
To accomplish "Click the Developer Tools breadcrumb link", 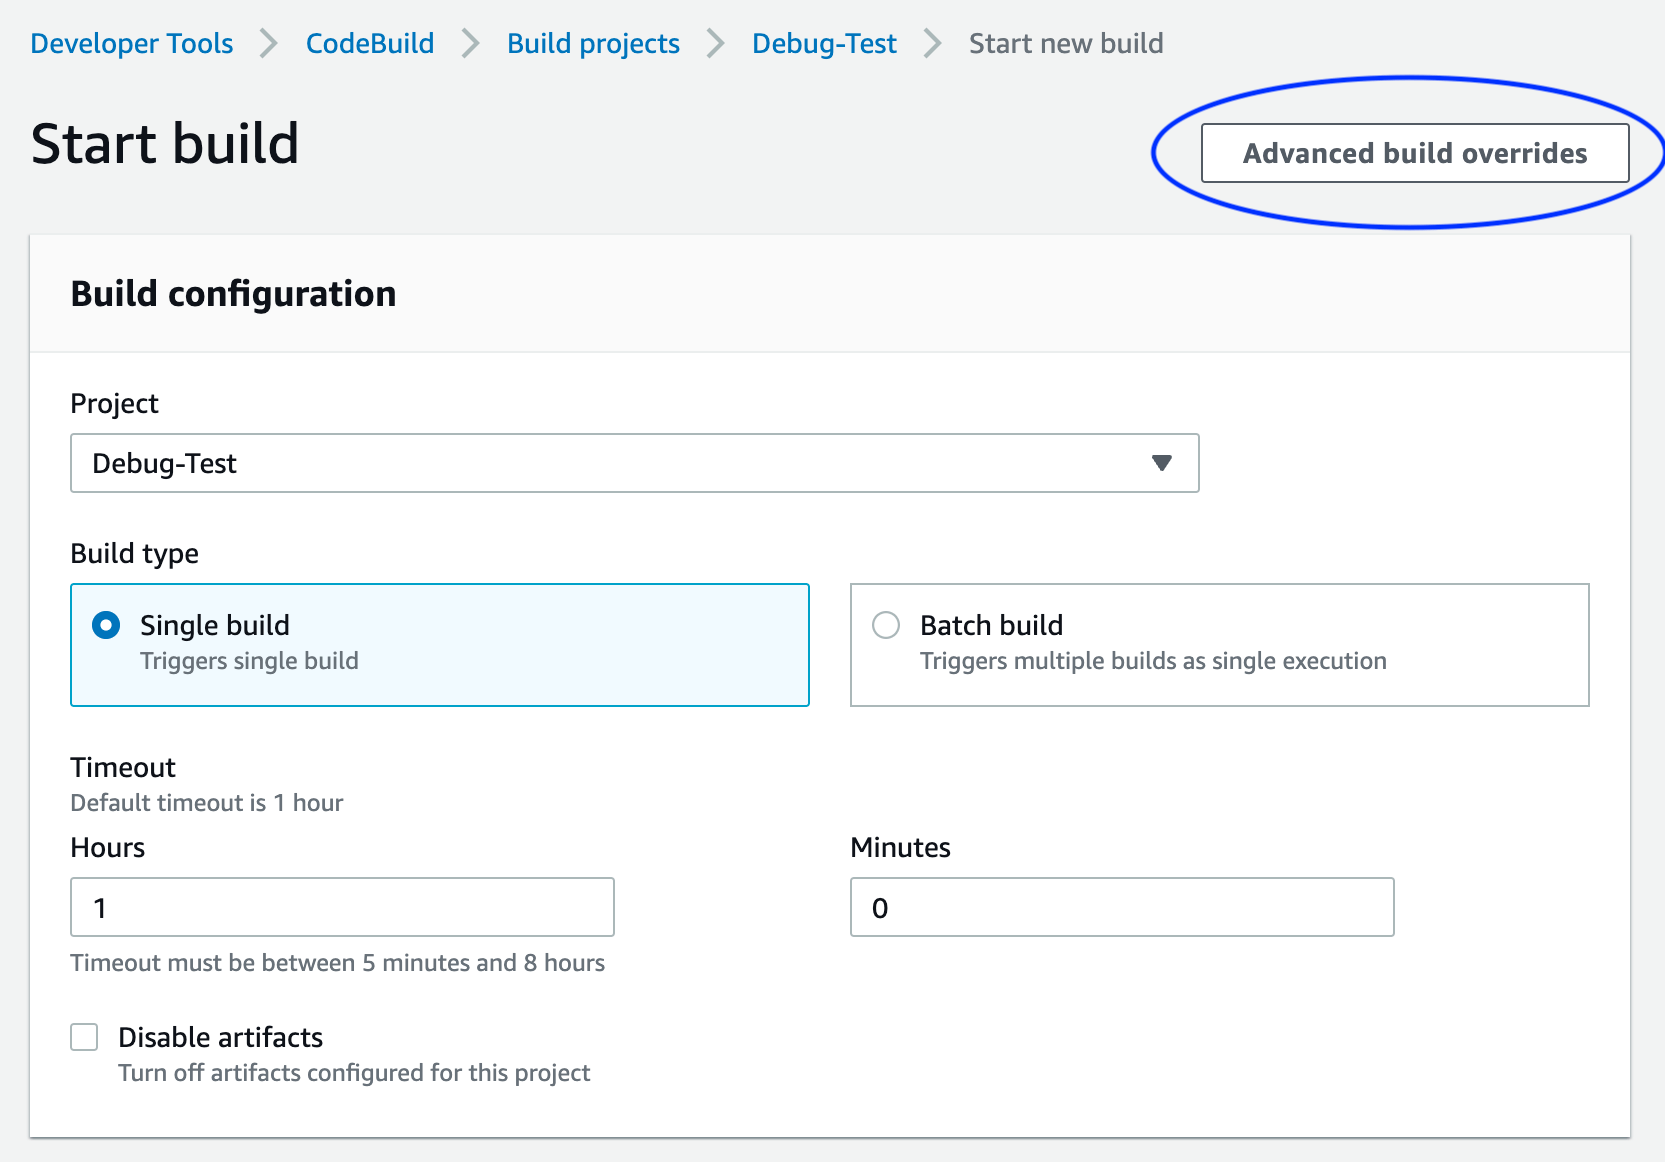I will (x=131, y=43).
